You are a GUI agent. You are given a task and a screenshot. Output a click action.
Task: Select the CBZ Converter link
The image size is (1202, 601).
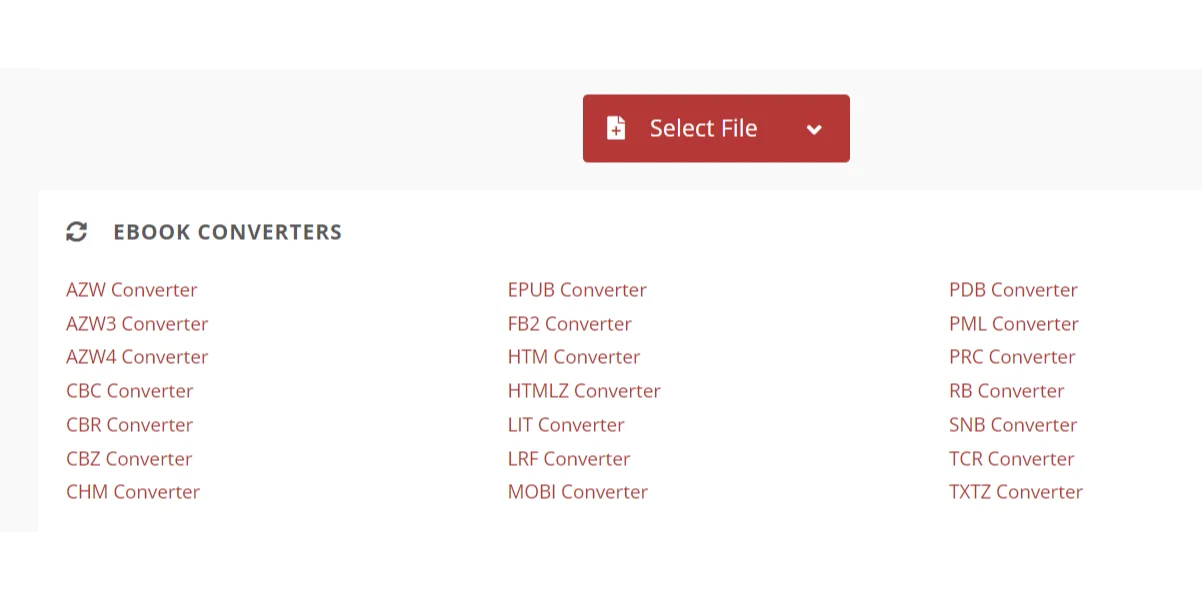click(x=129, y=459)
